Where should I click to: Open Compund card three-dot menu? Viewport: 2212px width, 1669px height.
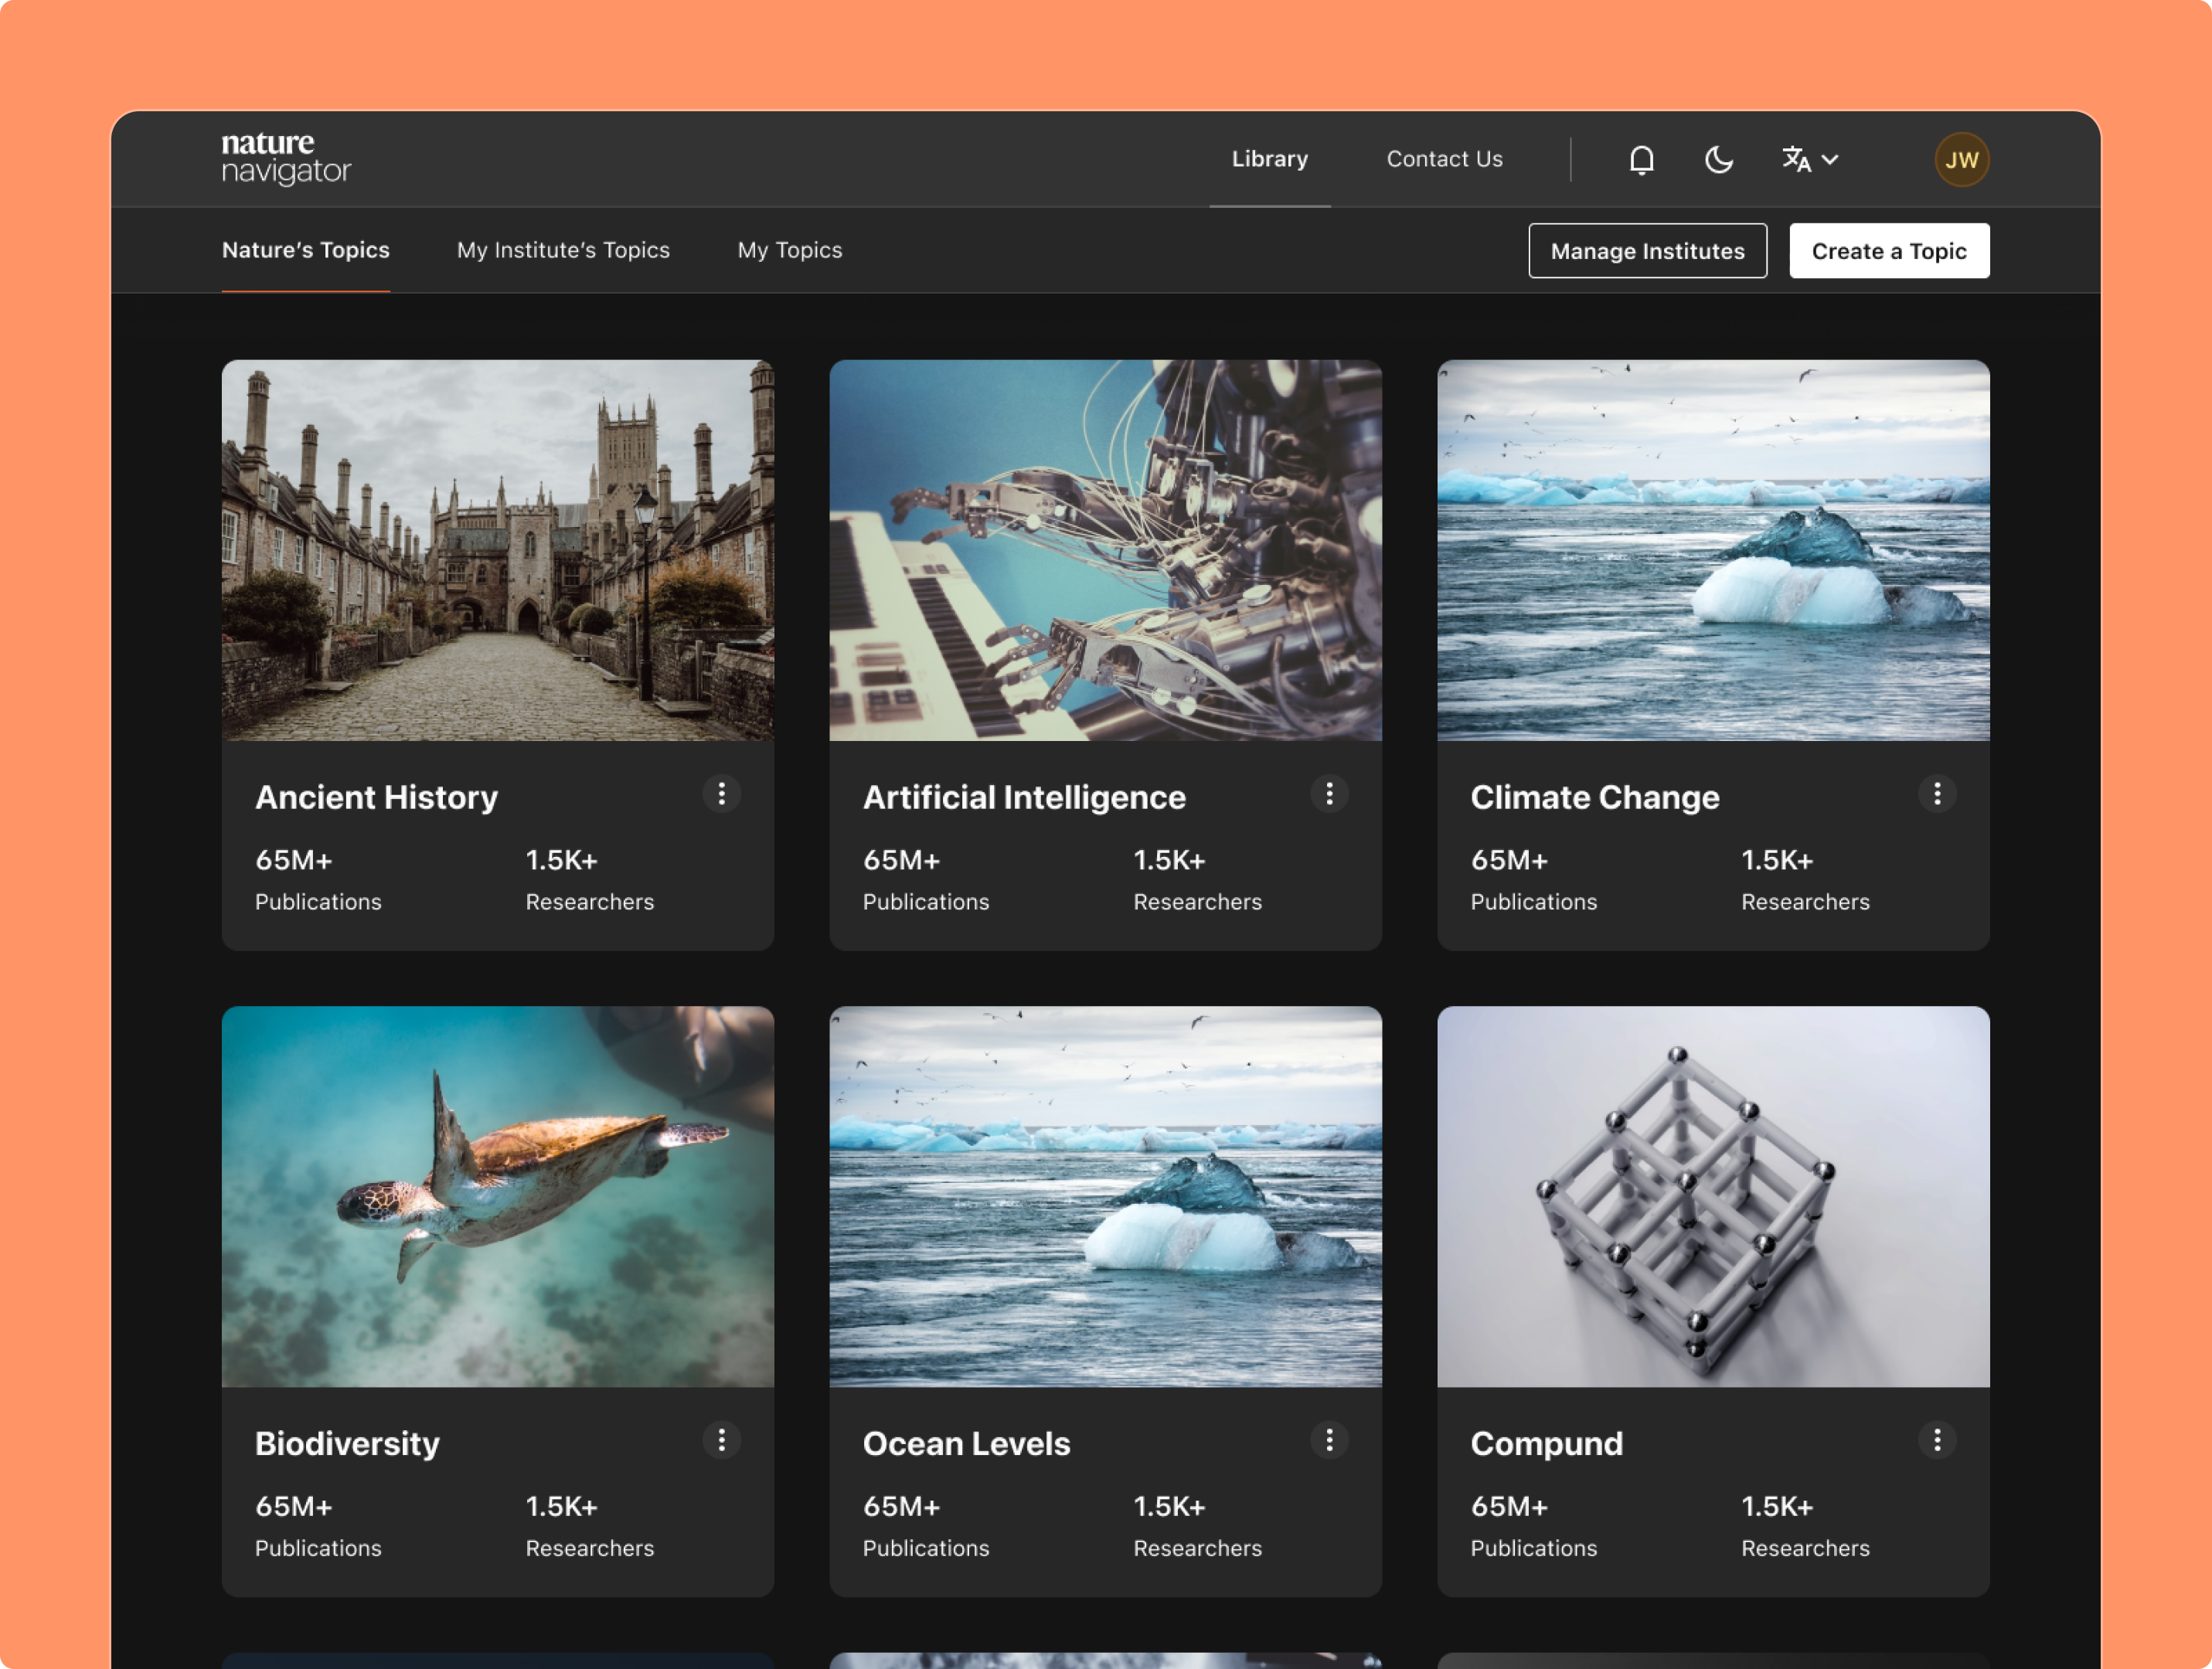coord(1937,1440)
